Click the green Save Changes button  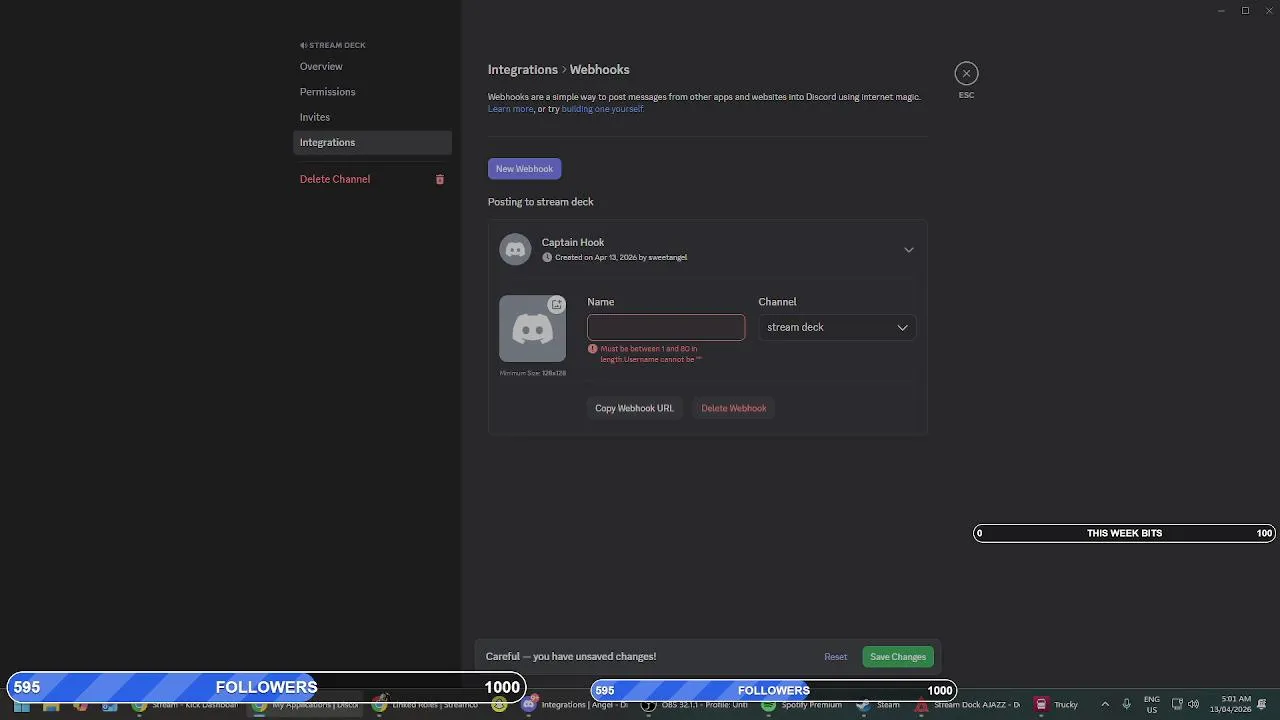(898, 657)
